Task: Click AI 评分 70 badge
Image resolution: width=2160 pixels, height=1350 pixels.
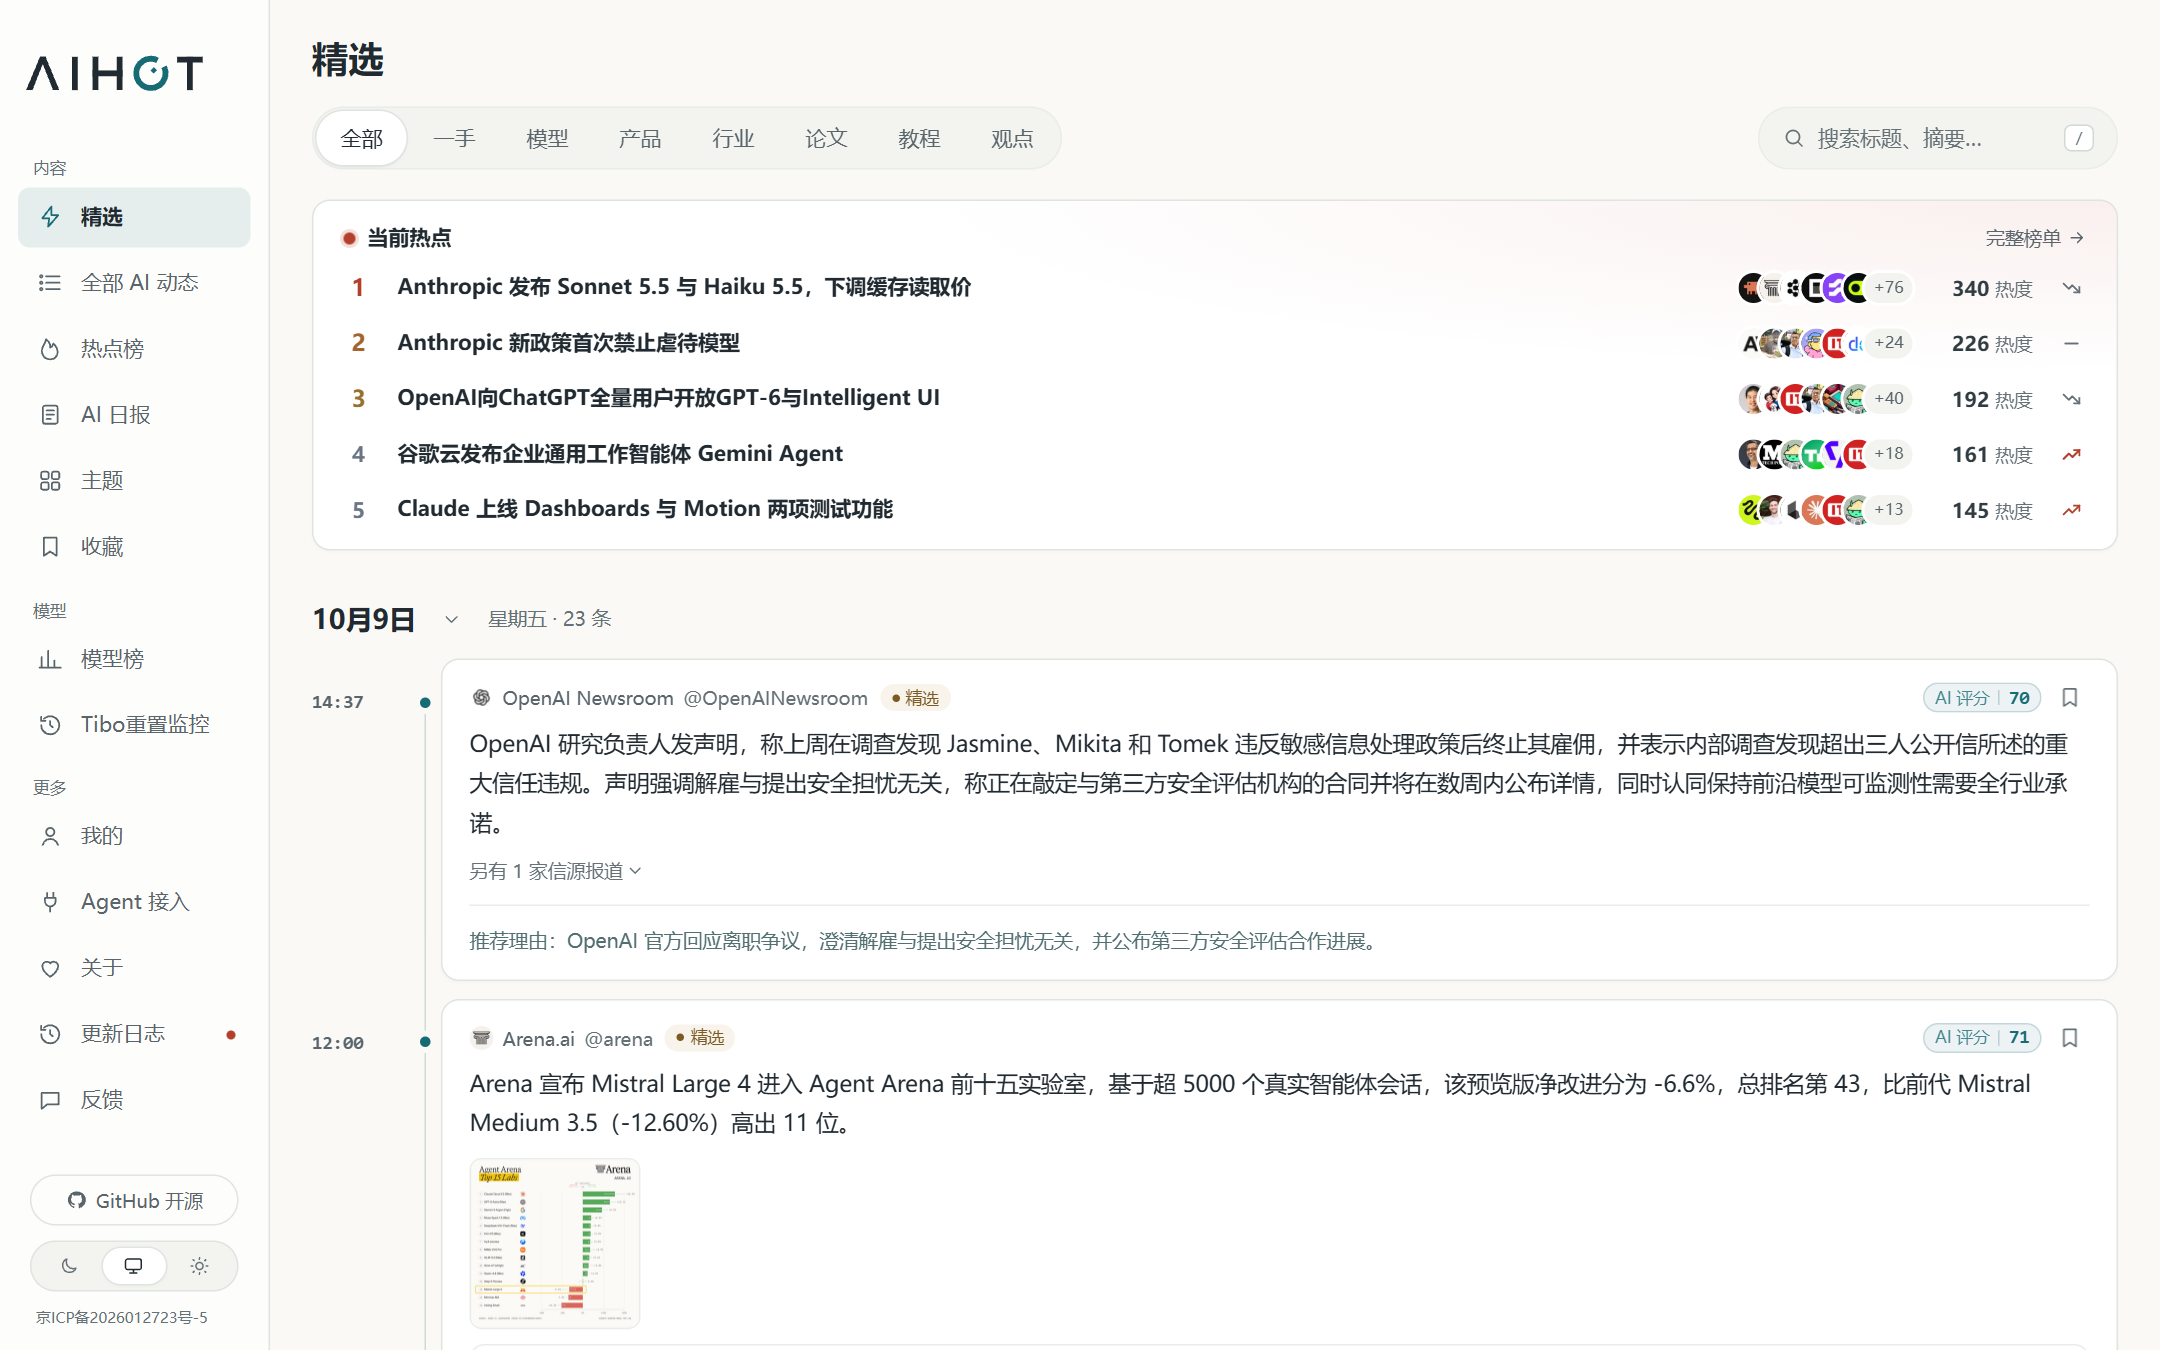Action: click(1981, 698)
